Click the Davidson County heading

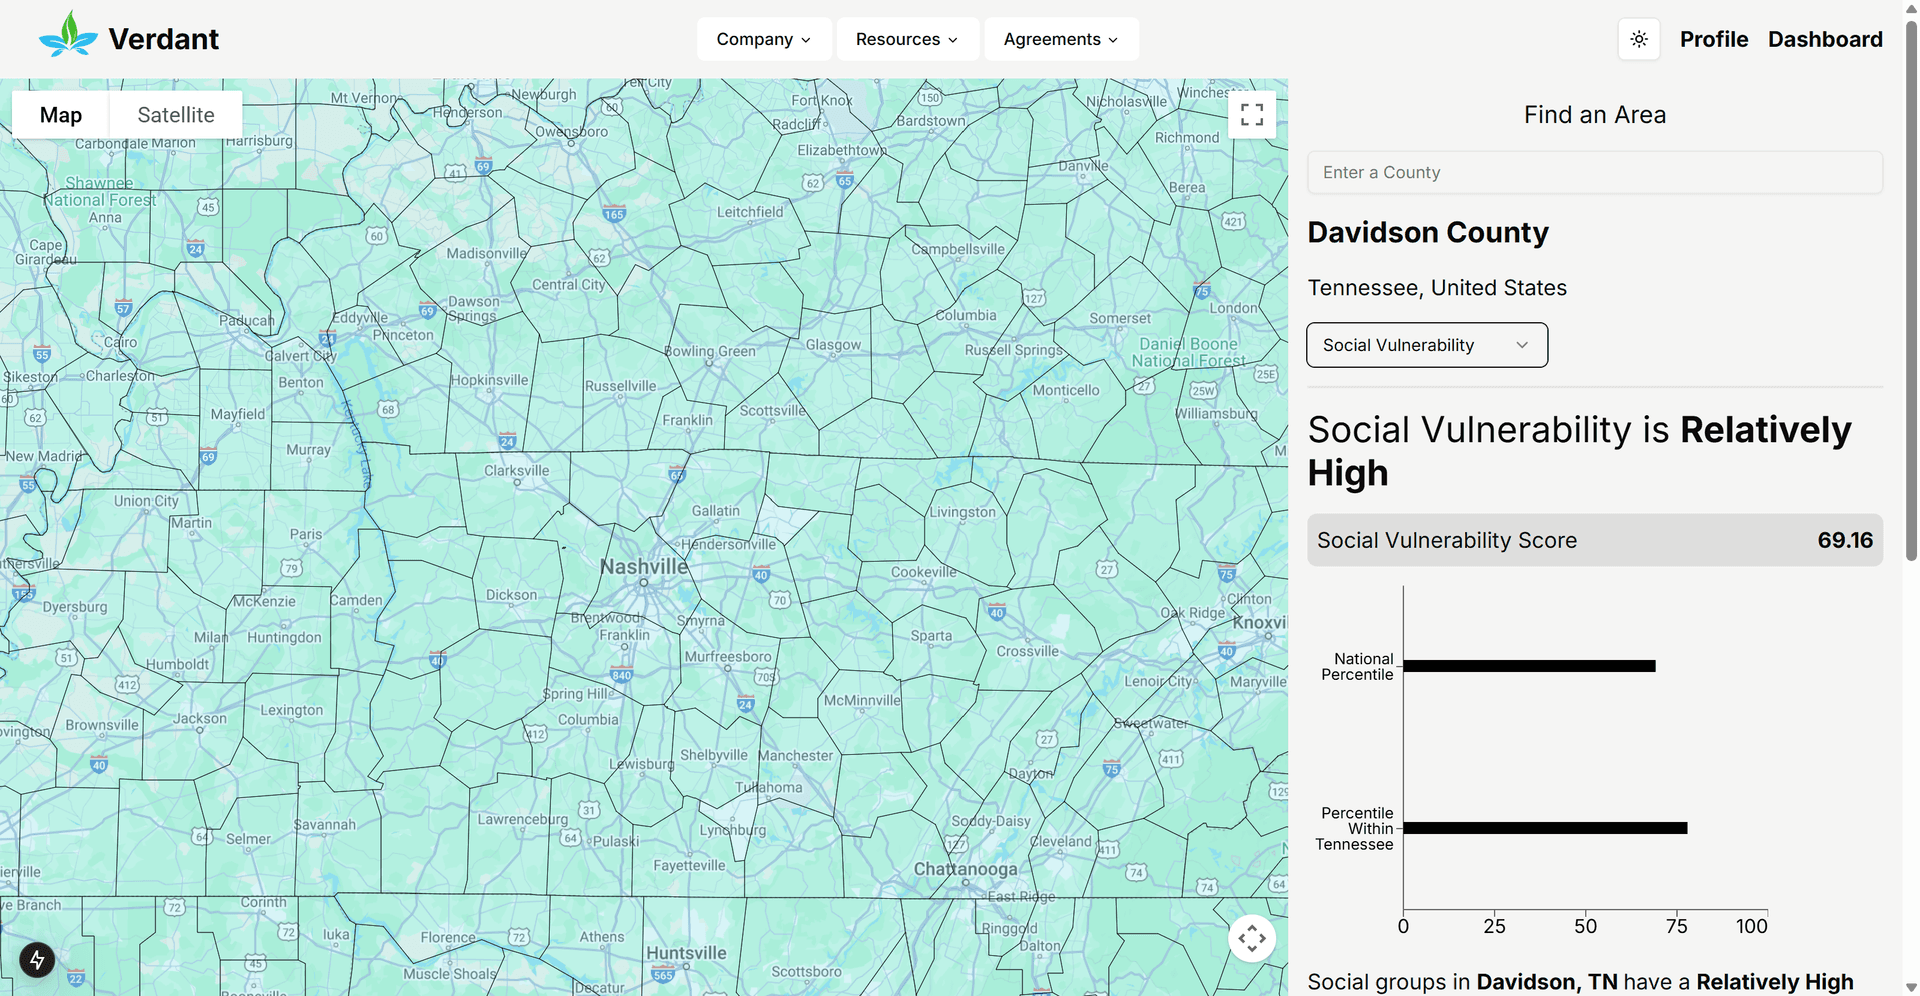click(1428, 231)
